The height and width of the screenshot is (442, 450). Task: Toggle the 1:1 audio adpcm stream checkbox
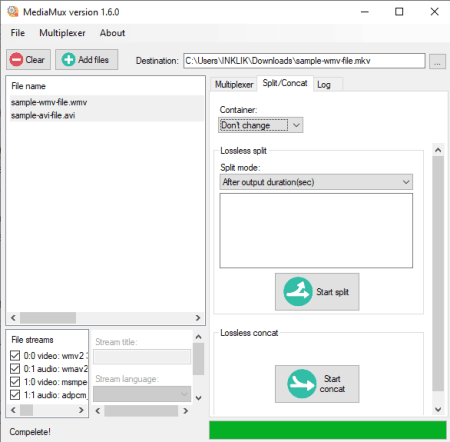(15, 395)
